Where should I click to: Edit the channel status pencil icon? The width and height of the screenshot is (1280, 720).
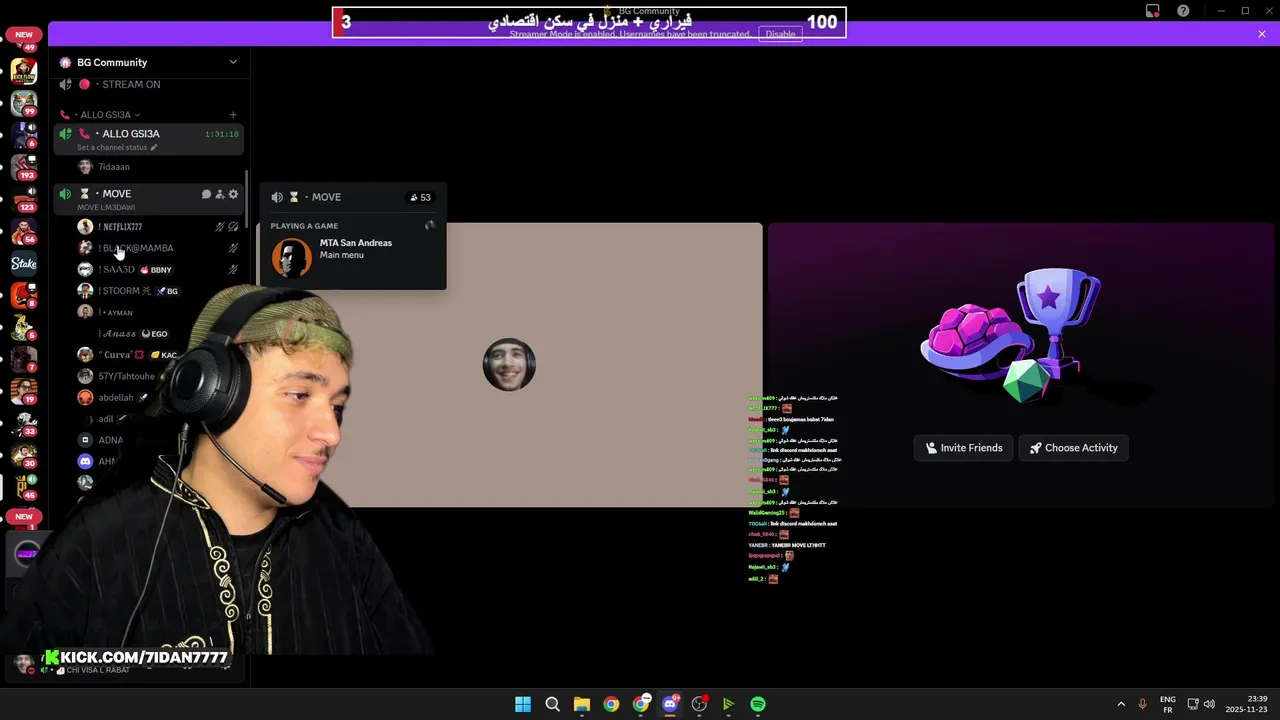coord(154,148)
